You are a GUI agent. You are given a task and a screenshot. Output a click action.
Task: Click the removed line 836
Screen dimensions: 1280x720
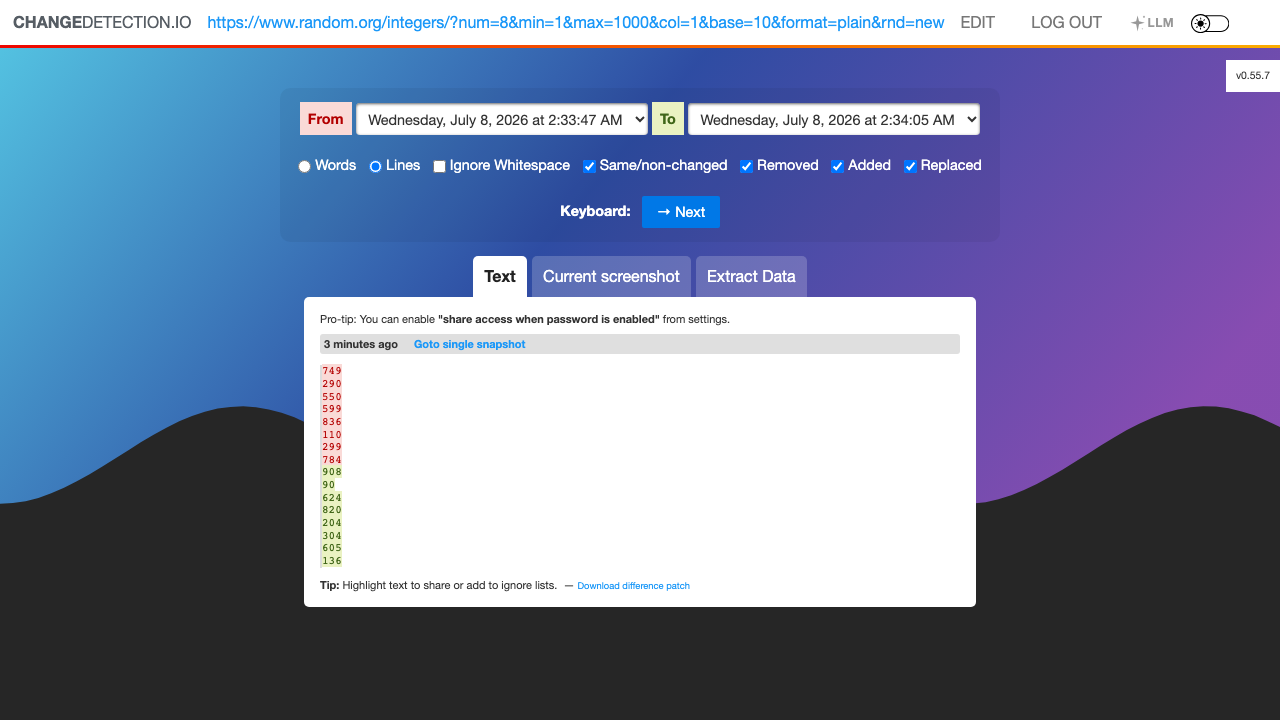point(332,422)
